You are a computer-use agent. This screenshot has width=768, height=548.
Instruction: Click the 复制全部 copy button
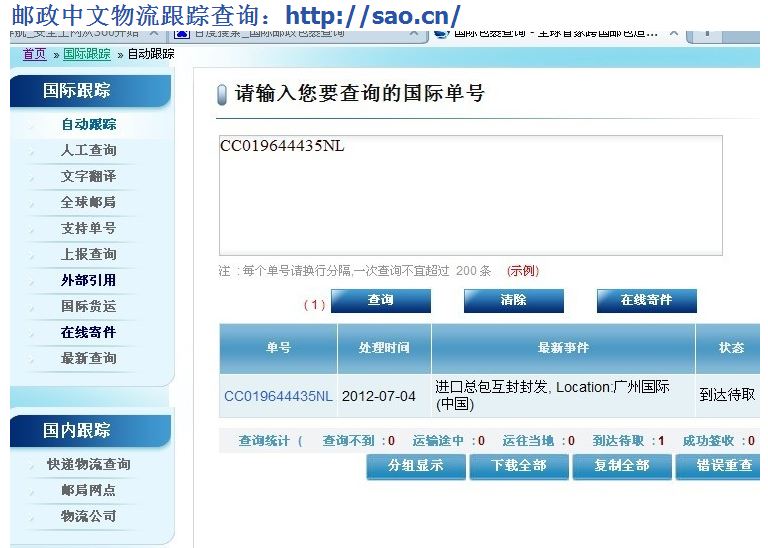pos(621,466)
